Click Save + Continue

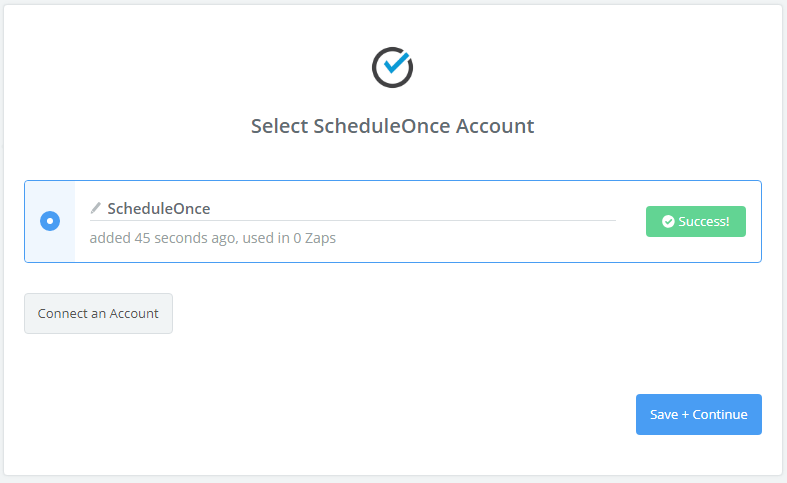698,414
